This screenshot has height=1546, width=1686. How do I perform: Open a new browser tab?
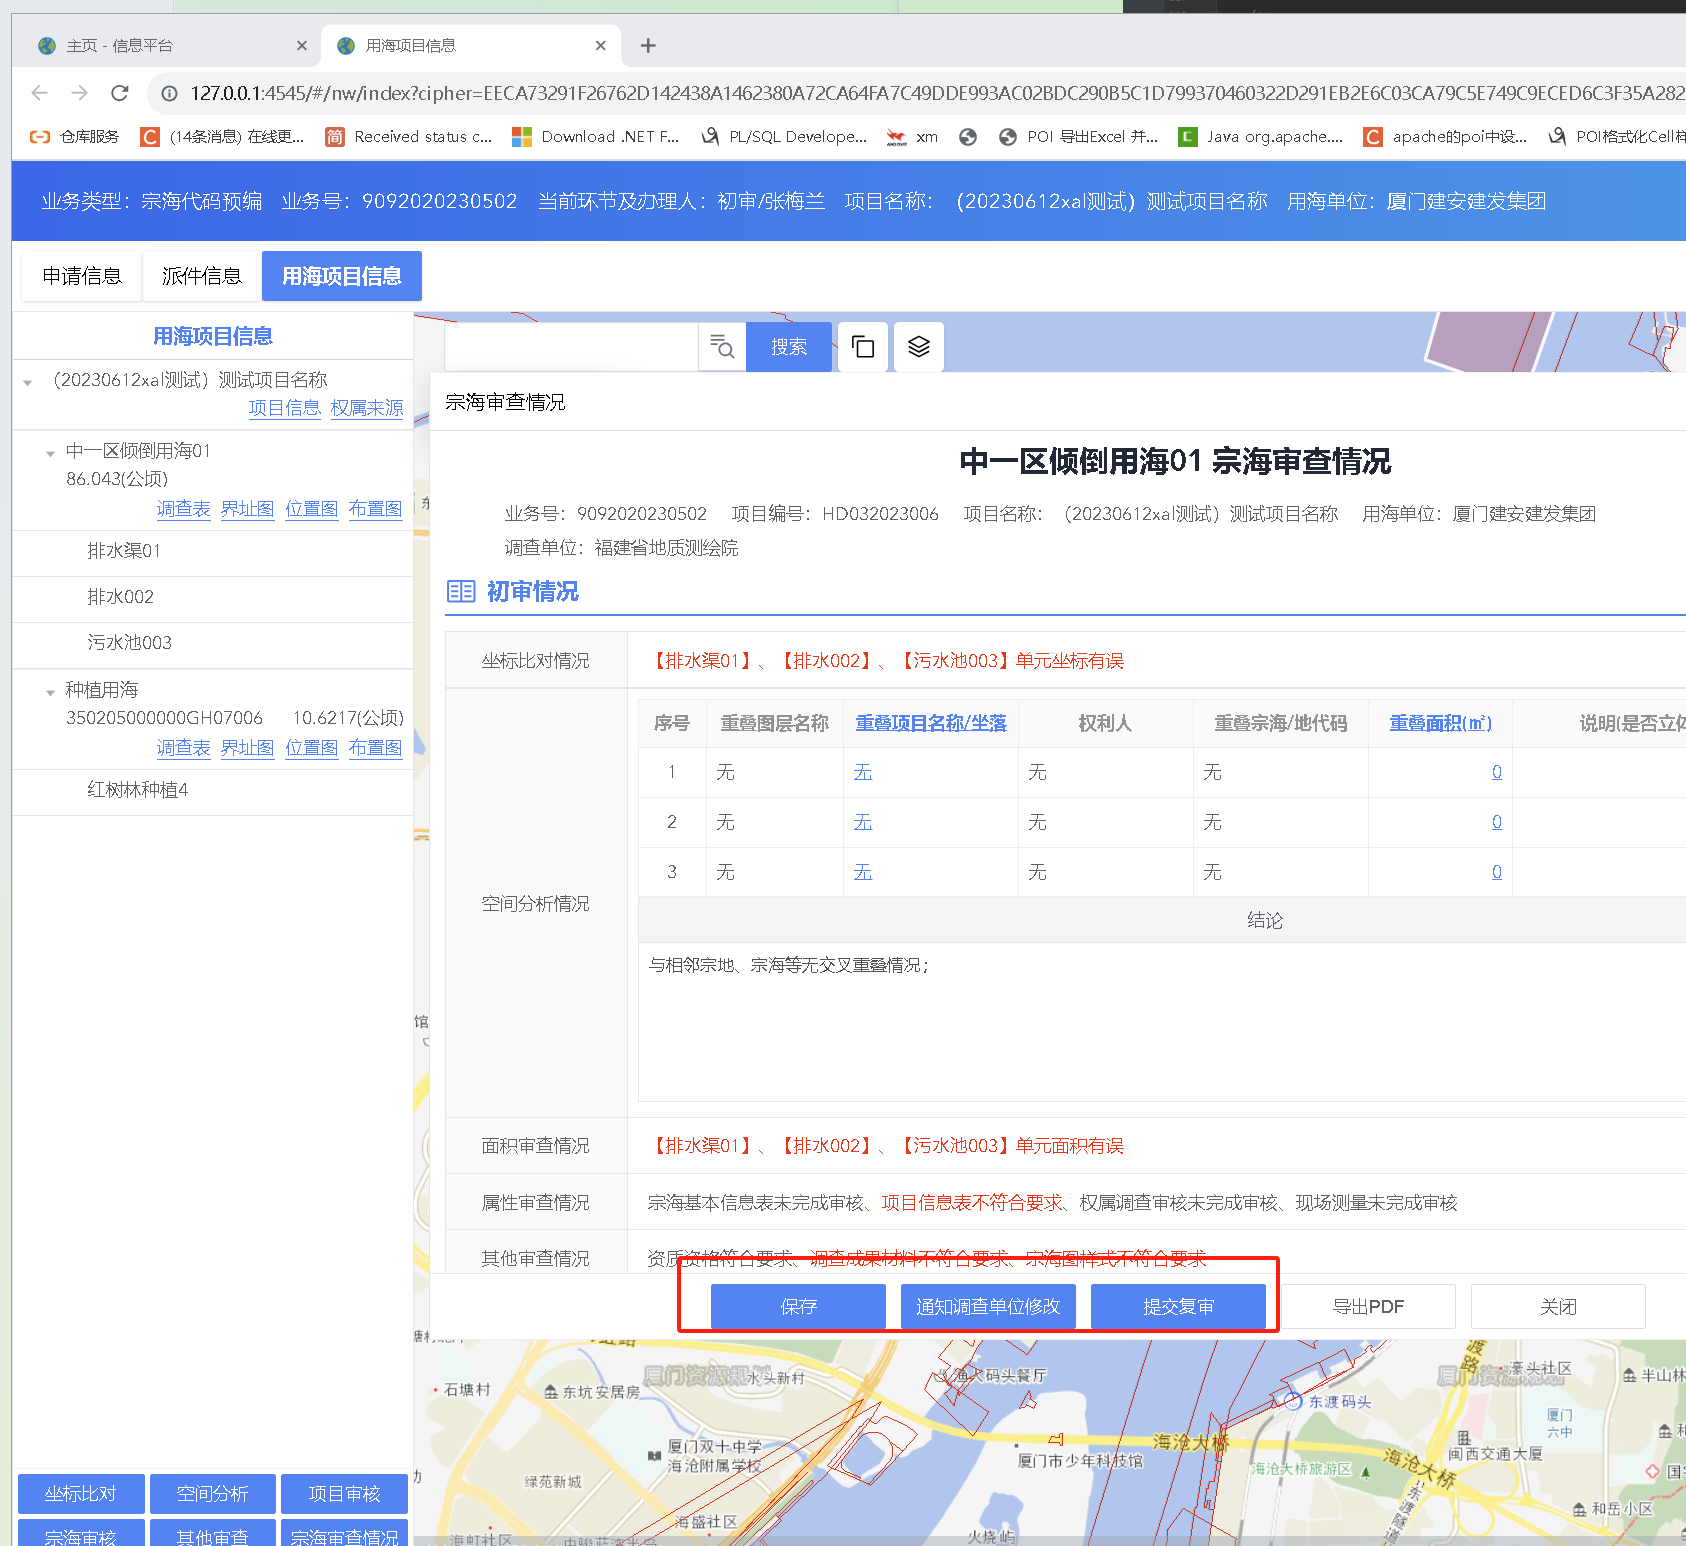(648, 45)
